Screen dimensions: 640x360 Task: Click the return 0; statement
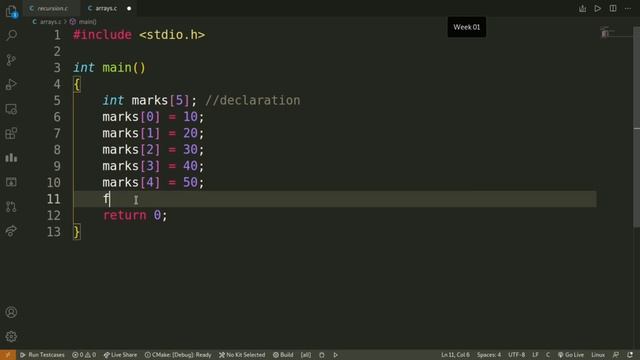click(135, 215)
